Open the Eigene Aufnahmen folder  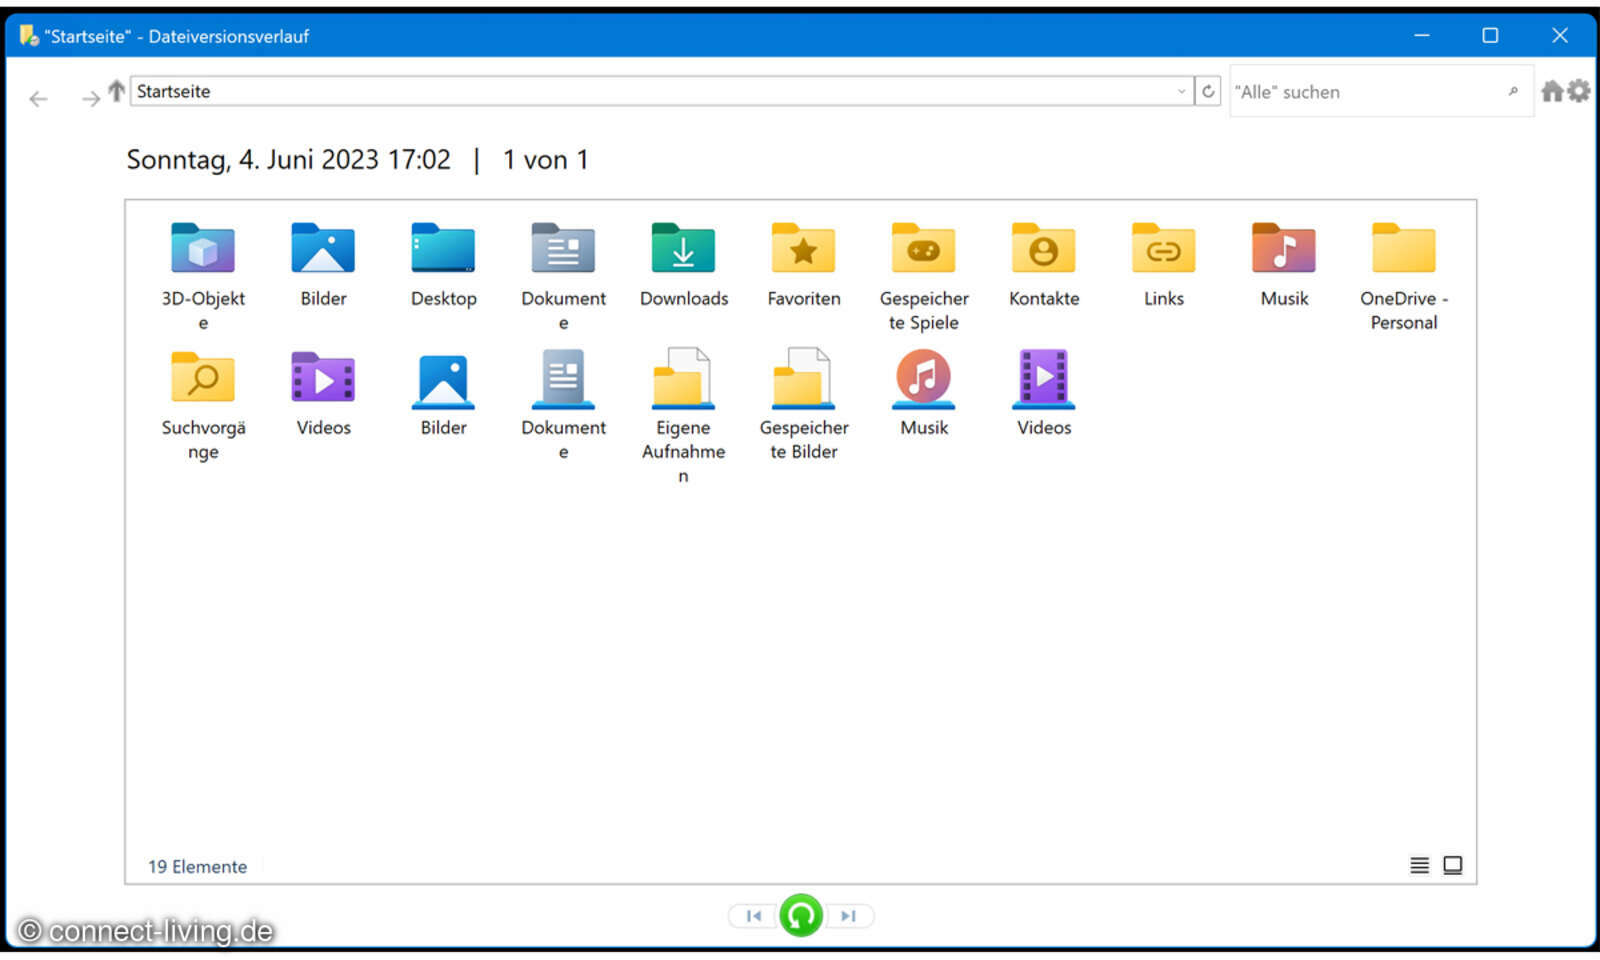683,380
